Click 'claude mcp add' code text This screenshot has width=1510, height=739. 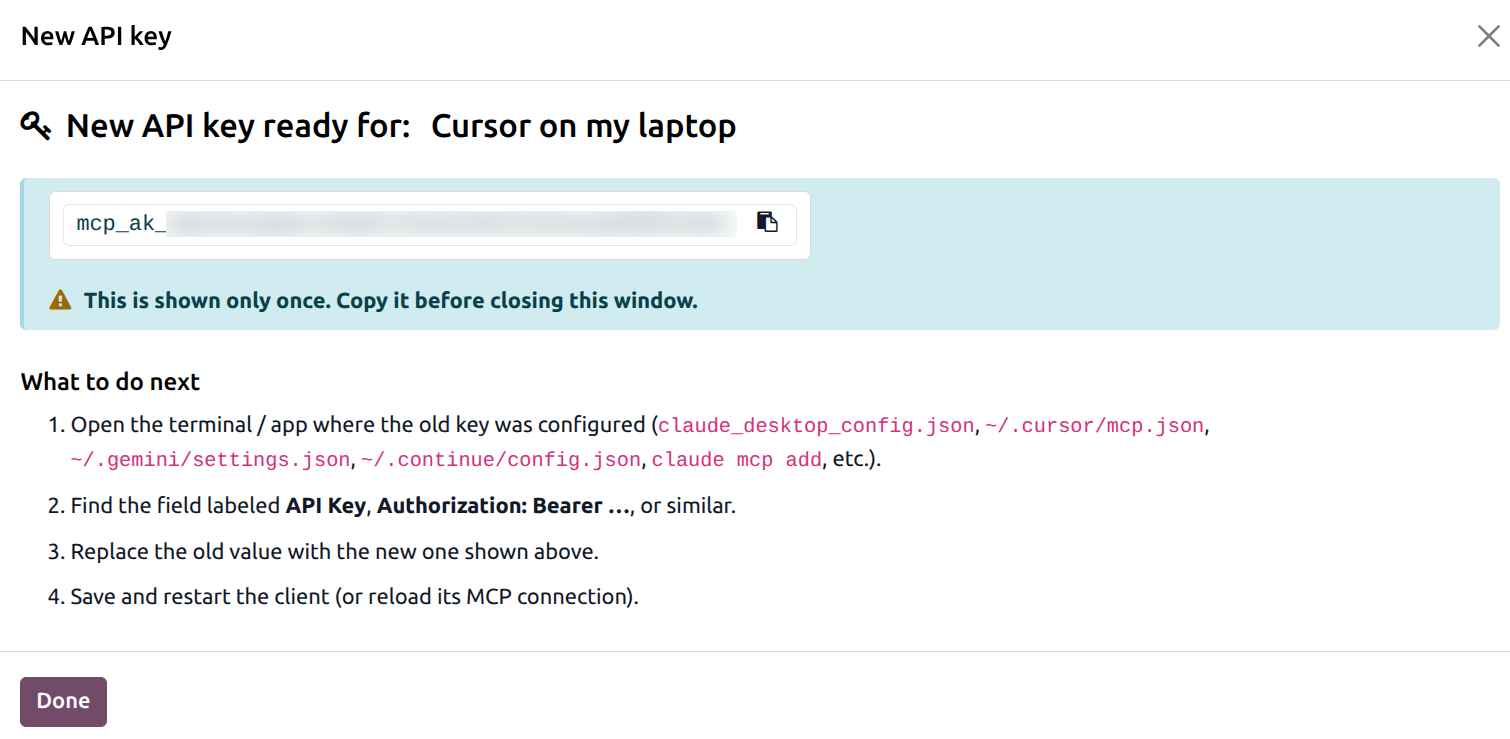736,461
